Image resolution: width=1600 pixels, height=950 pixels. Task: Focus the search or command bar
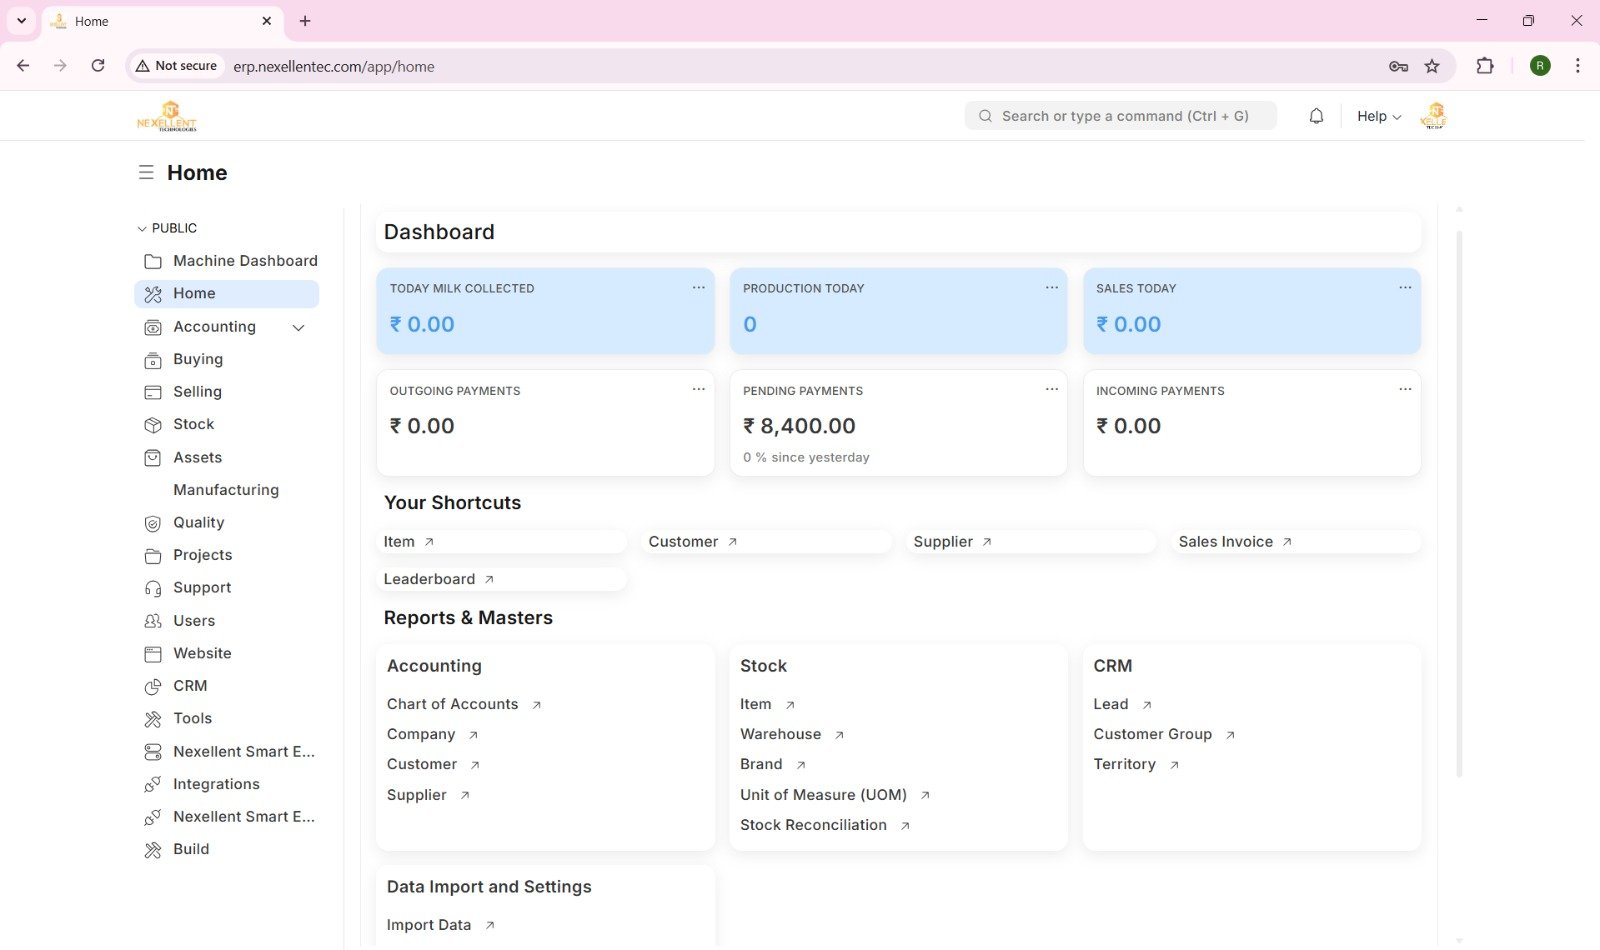[x=1120, y=116]
